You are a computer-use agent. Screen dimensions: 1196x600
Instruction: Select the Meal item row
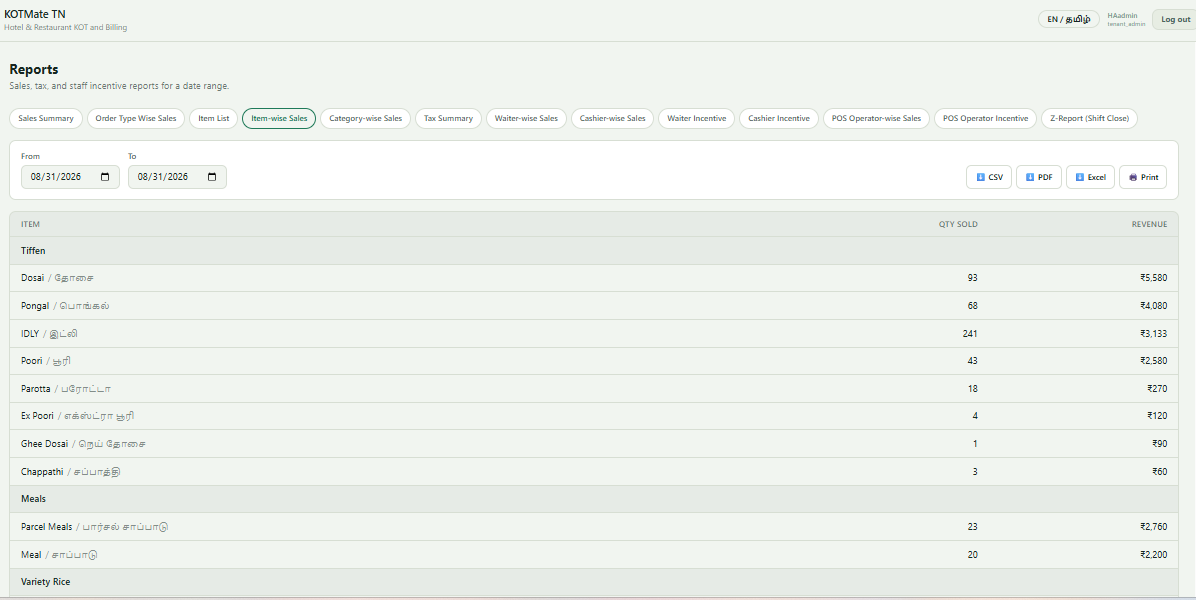tap(593, 555)
